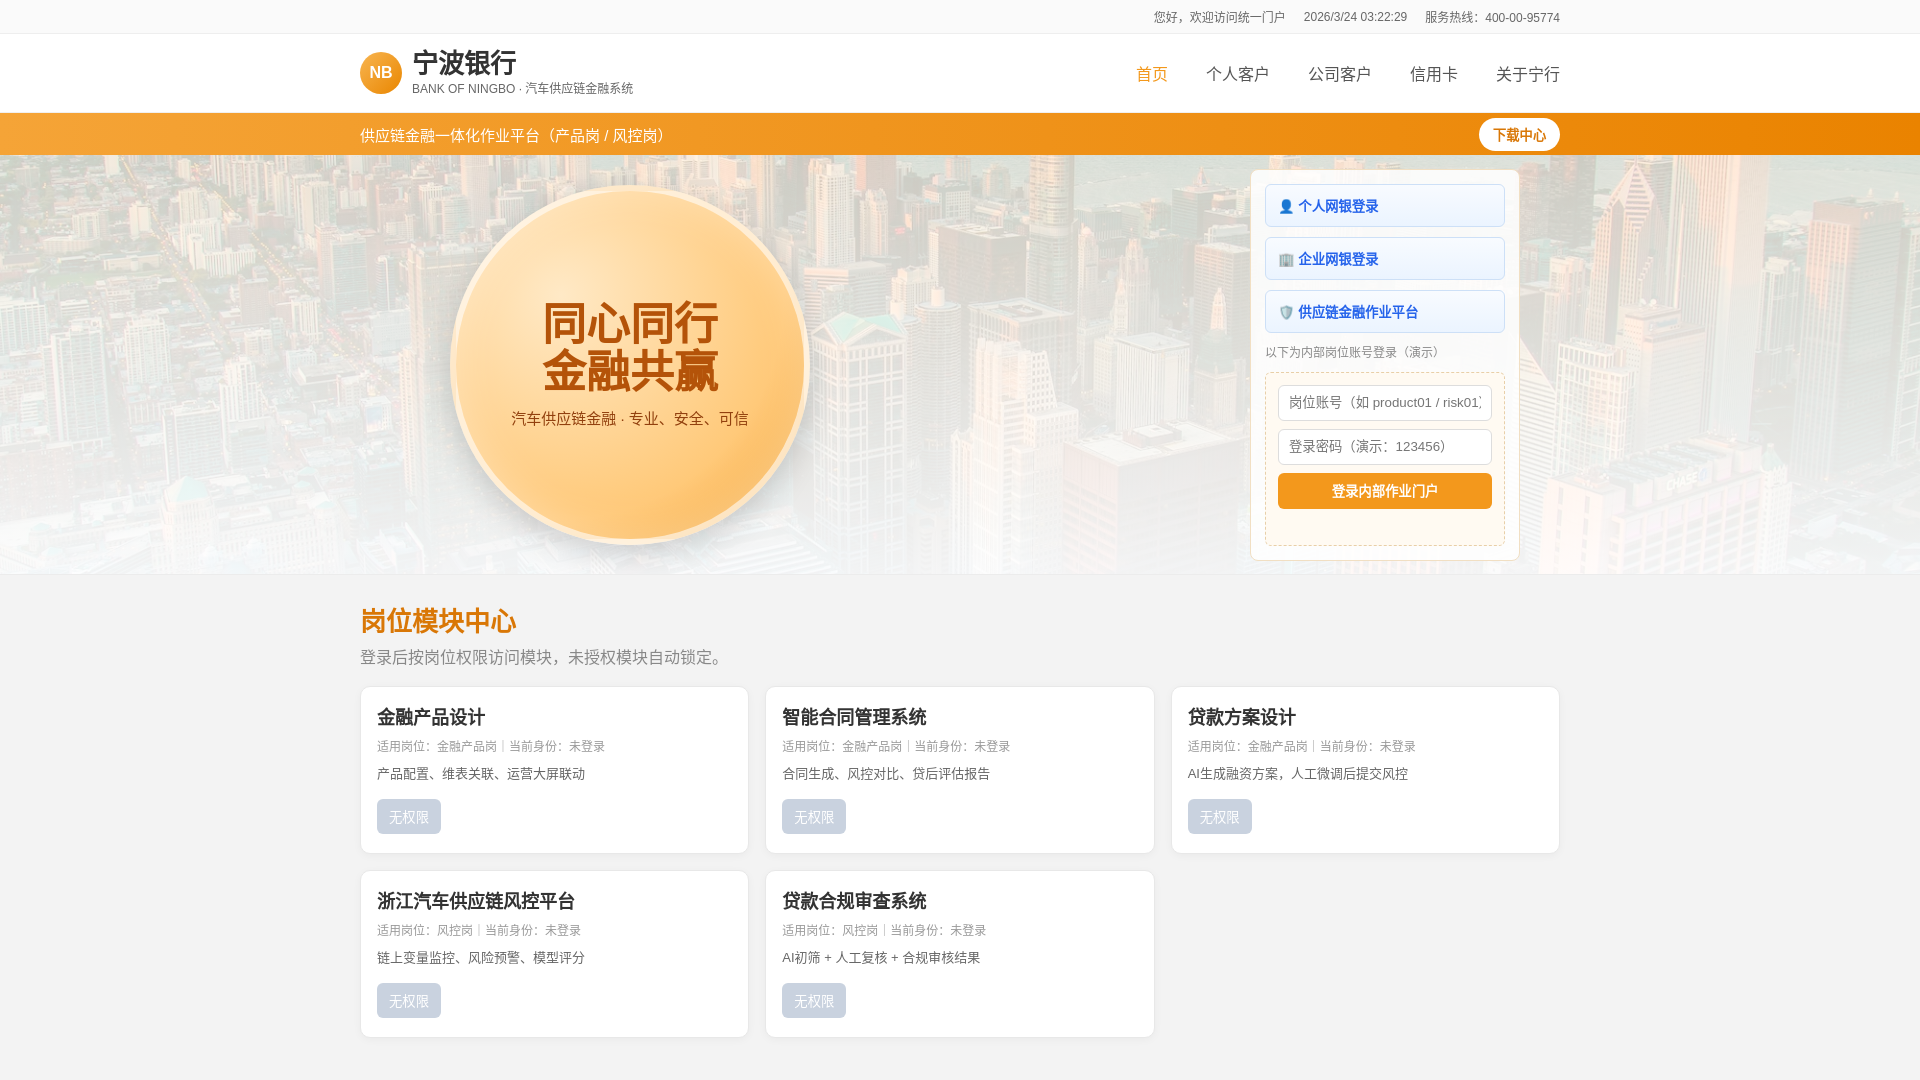Click the 浙江汽车供应链风控平台 card title
The height and width of the screenshot is (1080, 1920).
(x=476, y=901)
